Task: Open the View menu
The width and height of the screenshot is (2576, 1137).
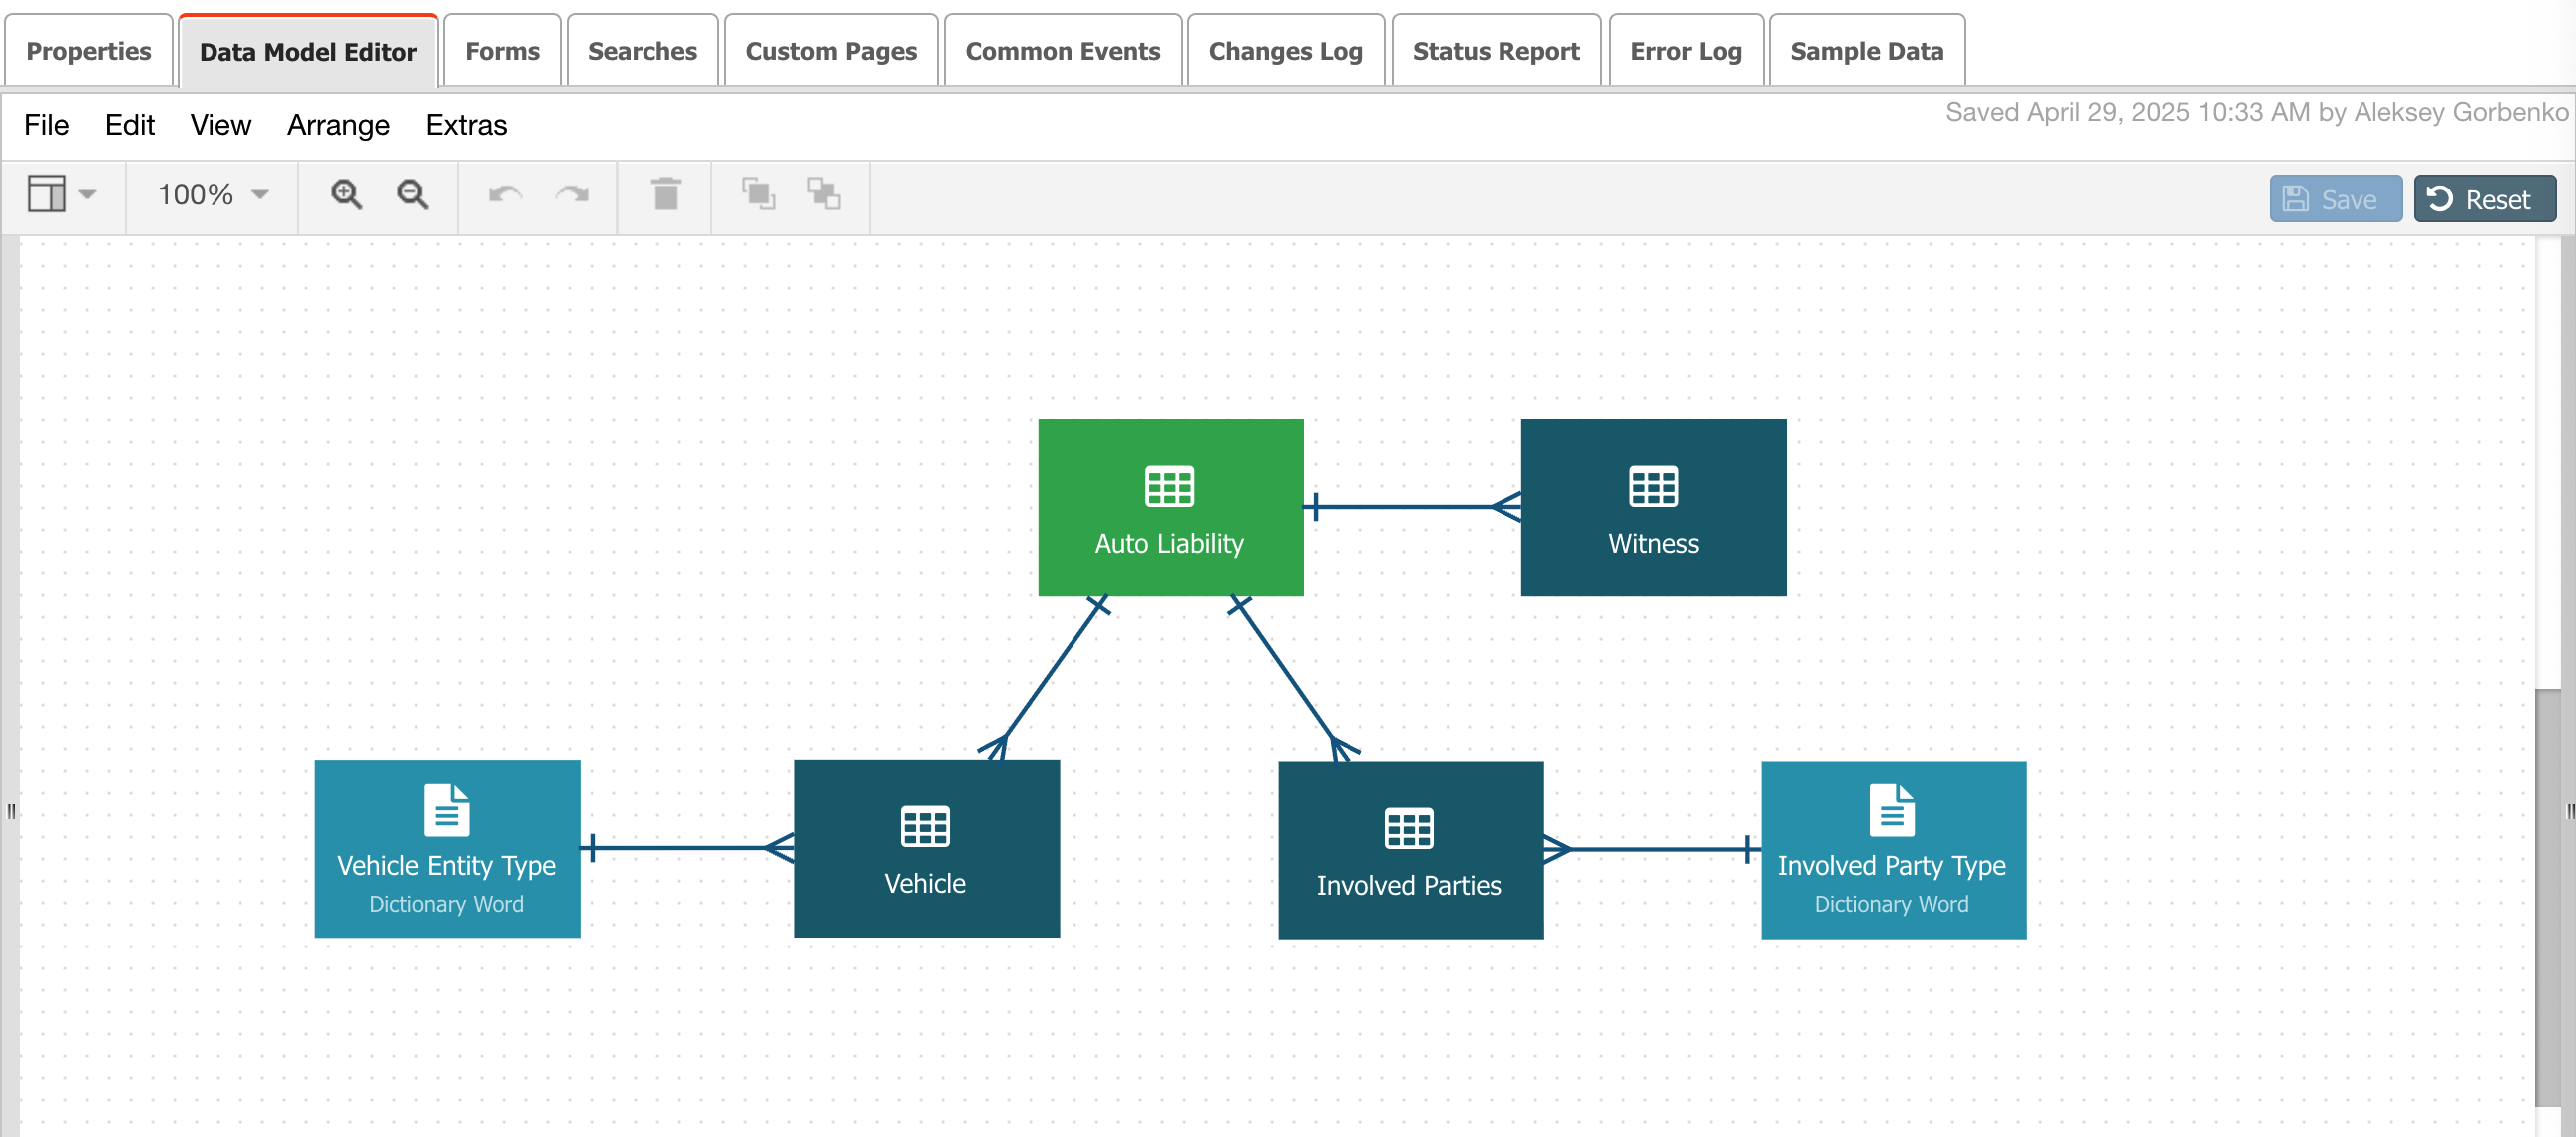Action: click(x=220, y=125)
